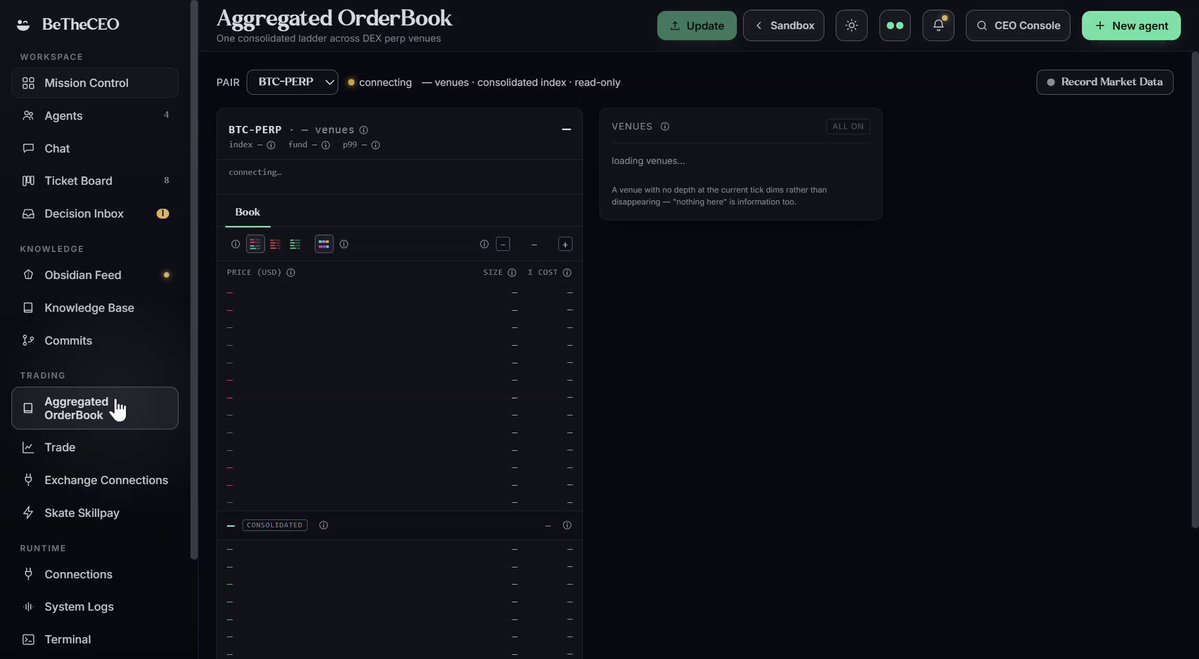Click the sidebar vertical scrollbar

[x=194, y=280]
